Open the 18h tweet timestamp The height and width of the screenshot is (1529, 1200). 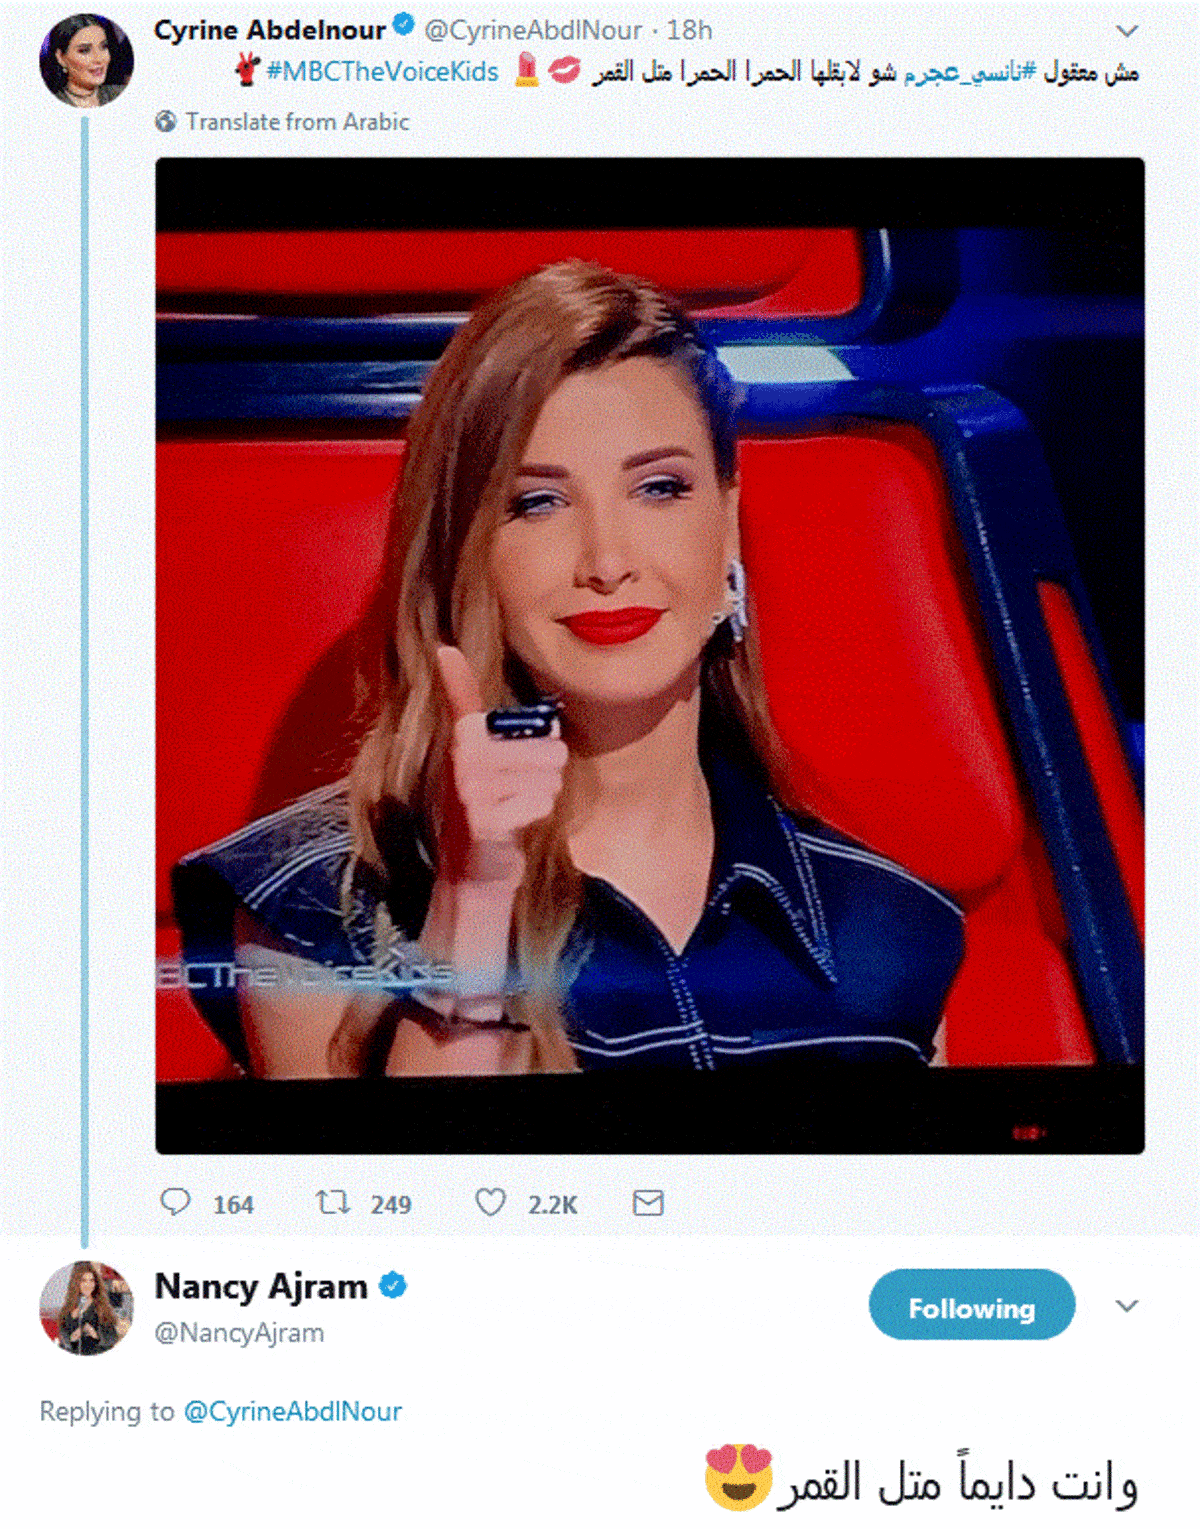click(x=690, y=31)
